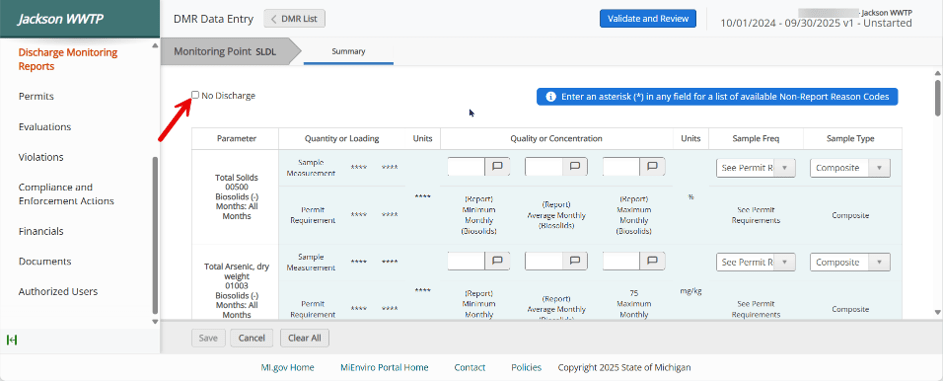Open Evaluations in sidebar
Screen dimensions: 943x381
tap(45, 127)
